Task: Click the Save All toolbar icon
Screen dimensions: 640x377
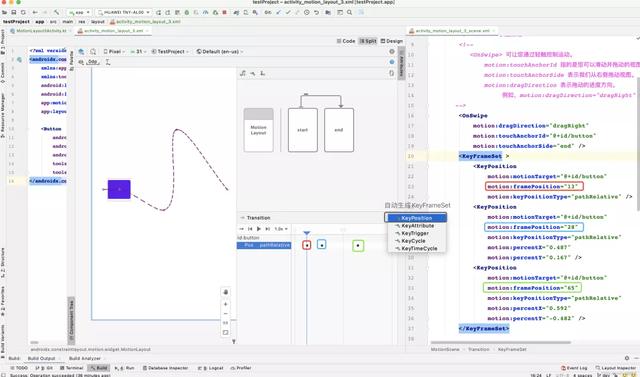Action: [14, 12]
